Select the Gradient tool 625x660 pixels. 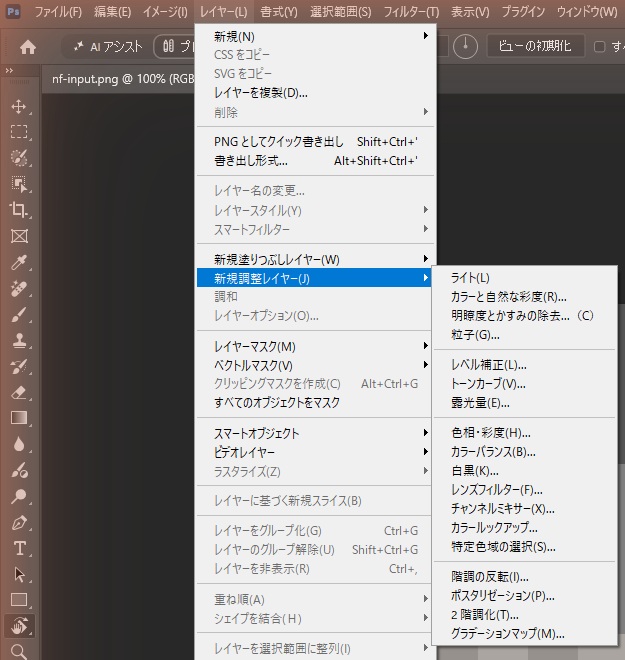(19, 418)
